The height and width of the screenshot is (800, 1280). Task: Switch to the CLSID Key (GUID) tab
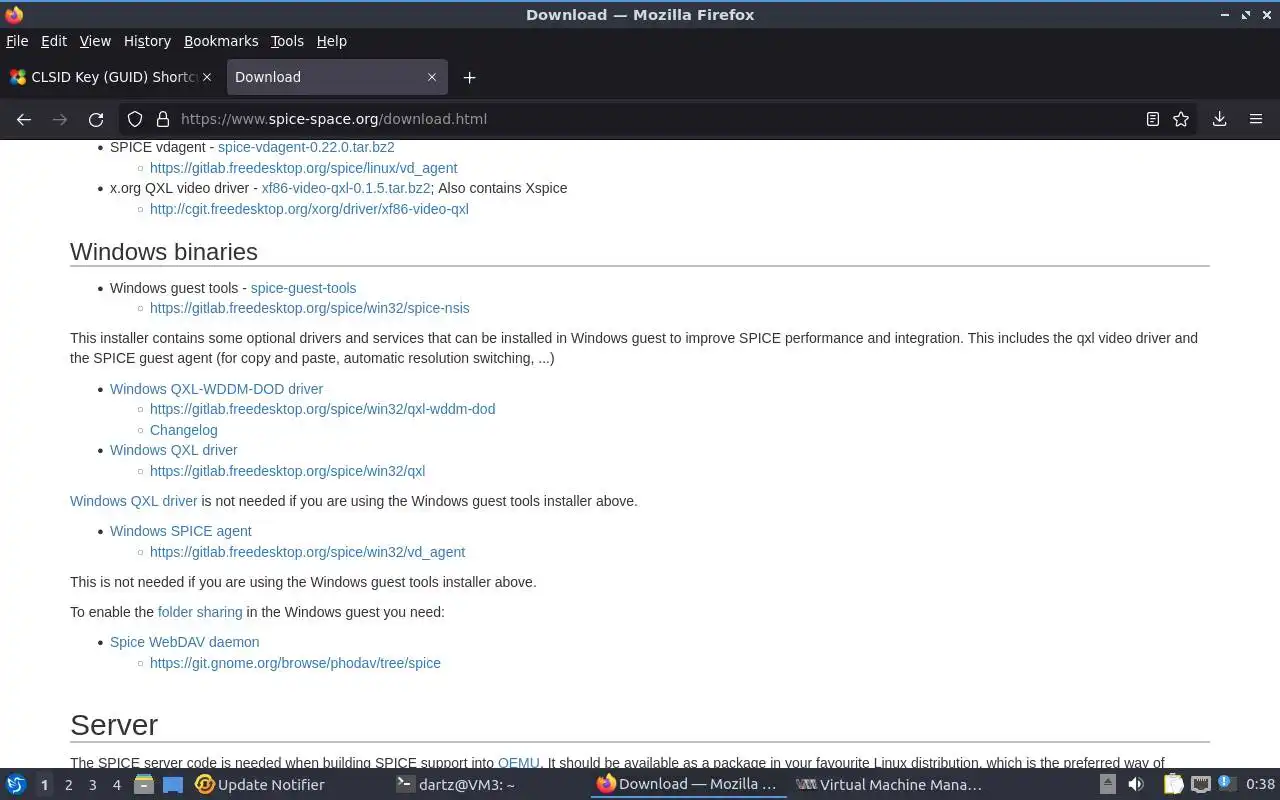pos(112,77)
